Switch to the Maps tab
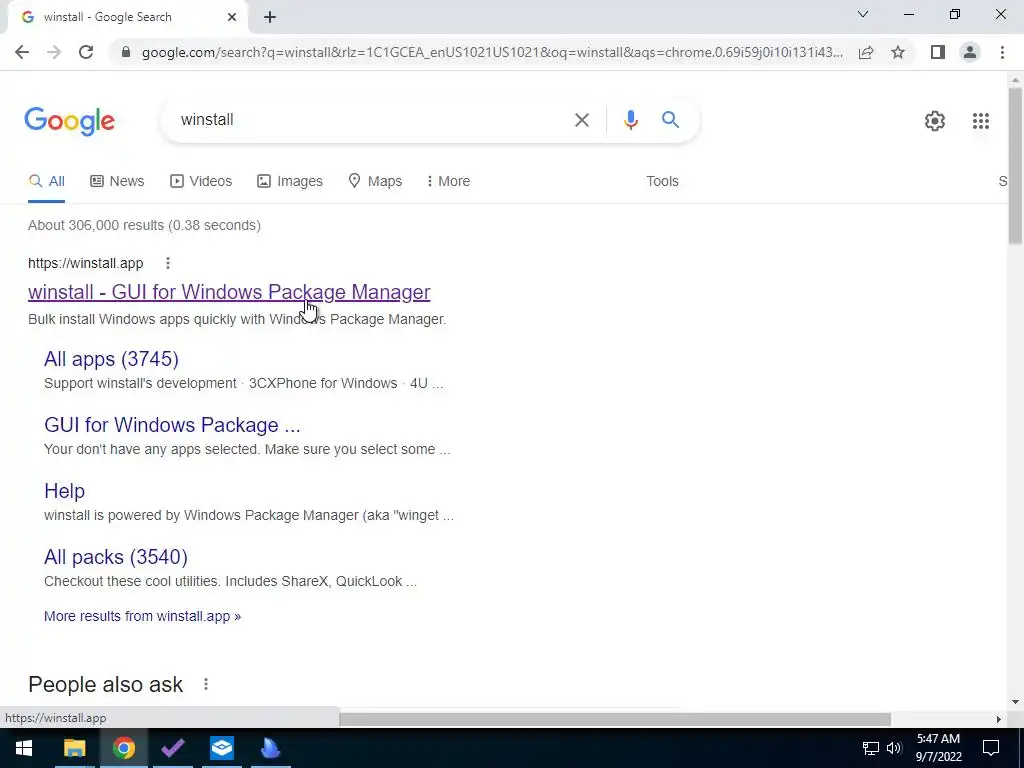This screenshot has width=1024, height=768. pyautogui.click(x=375, y=182)
